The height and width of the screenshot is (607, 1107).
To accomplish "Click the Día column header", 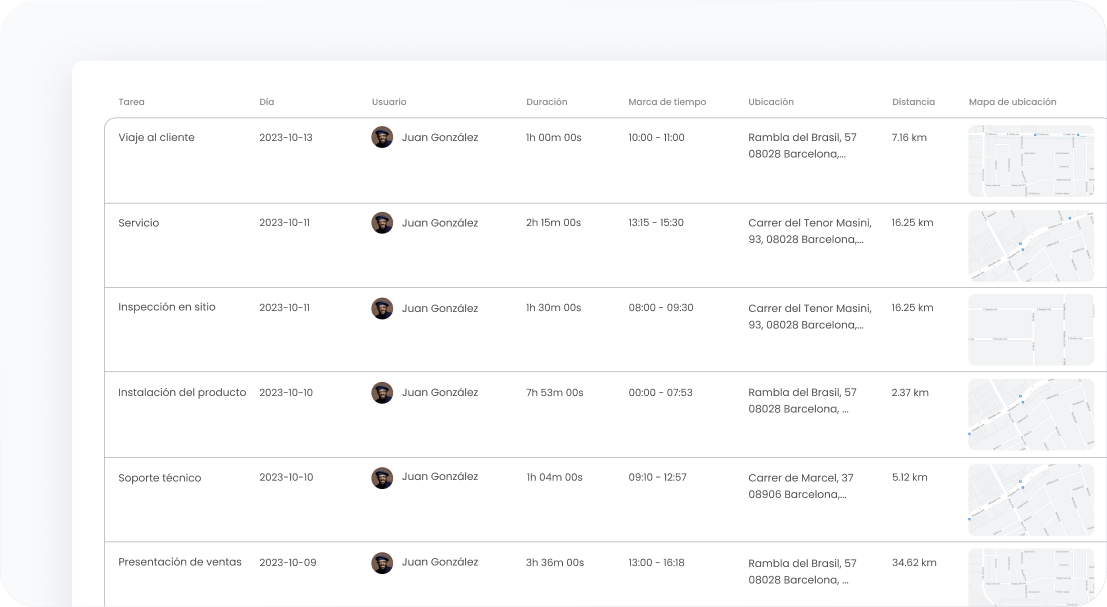I will [266, 102].
